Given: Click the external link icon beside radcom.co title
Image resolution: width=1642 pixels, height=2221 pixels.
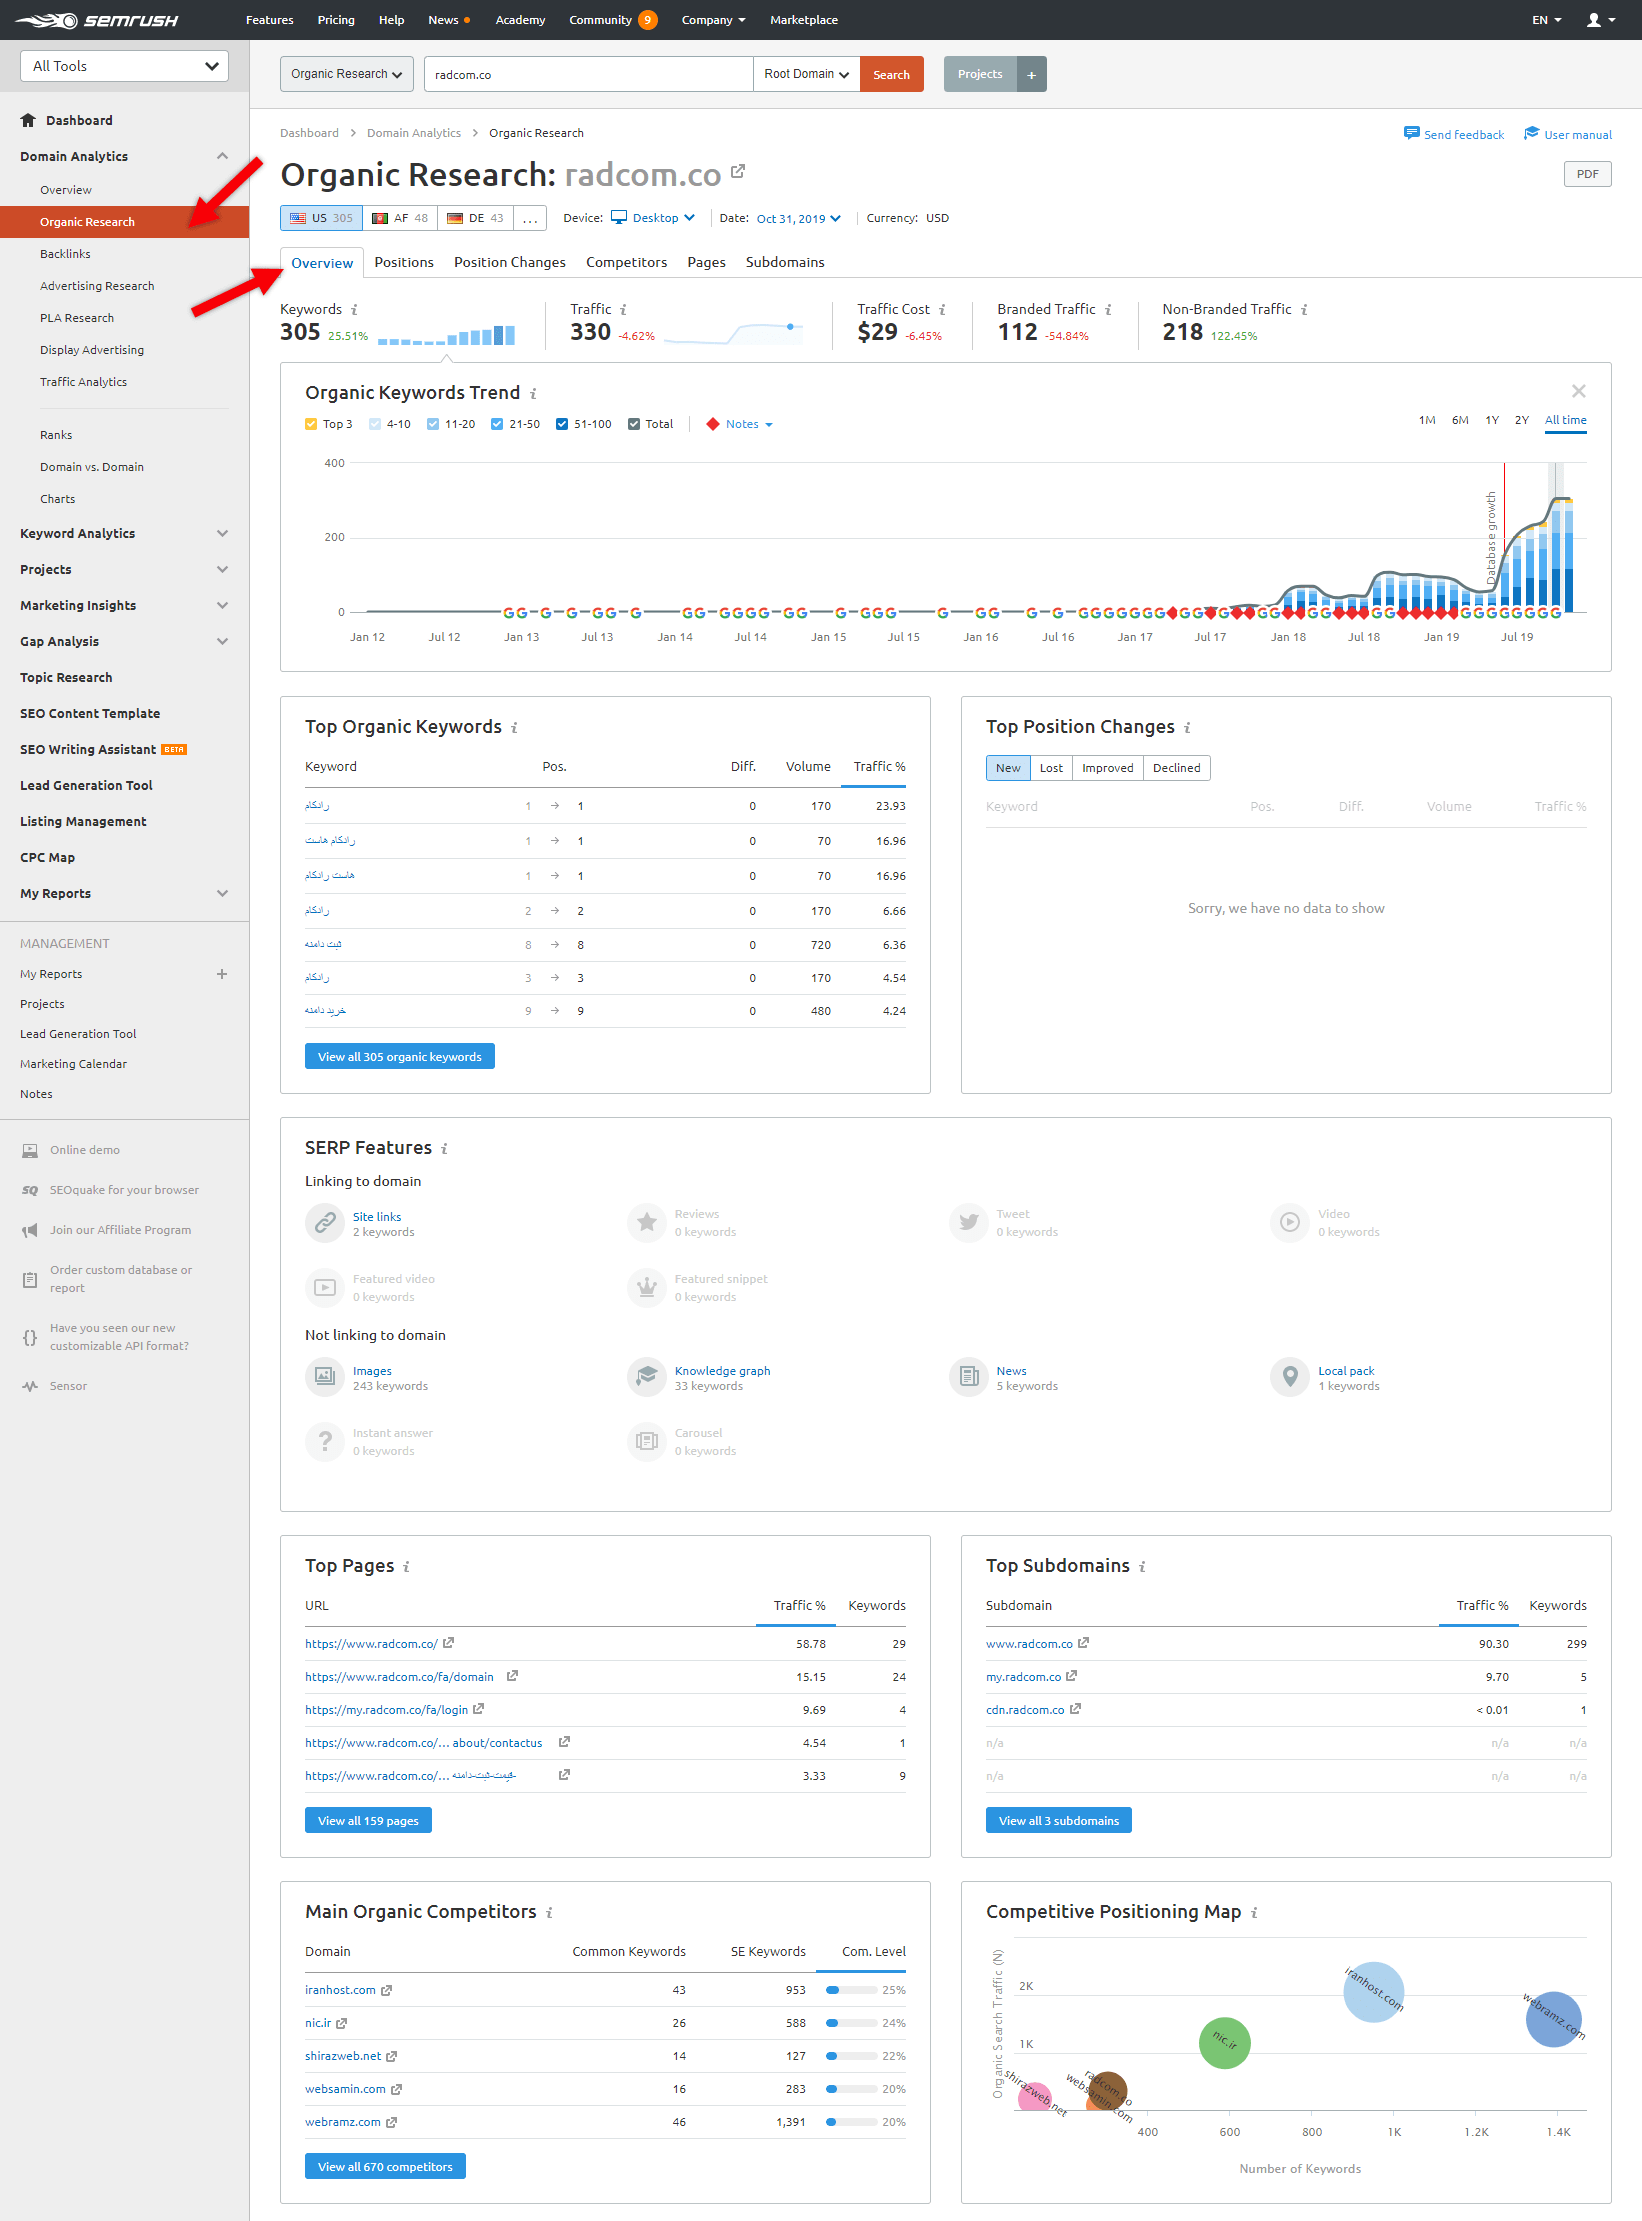Looking at the screenshot, I should 738,172.
